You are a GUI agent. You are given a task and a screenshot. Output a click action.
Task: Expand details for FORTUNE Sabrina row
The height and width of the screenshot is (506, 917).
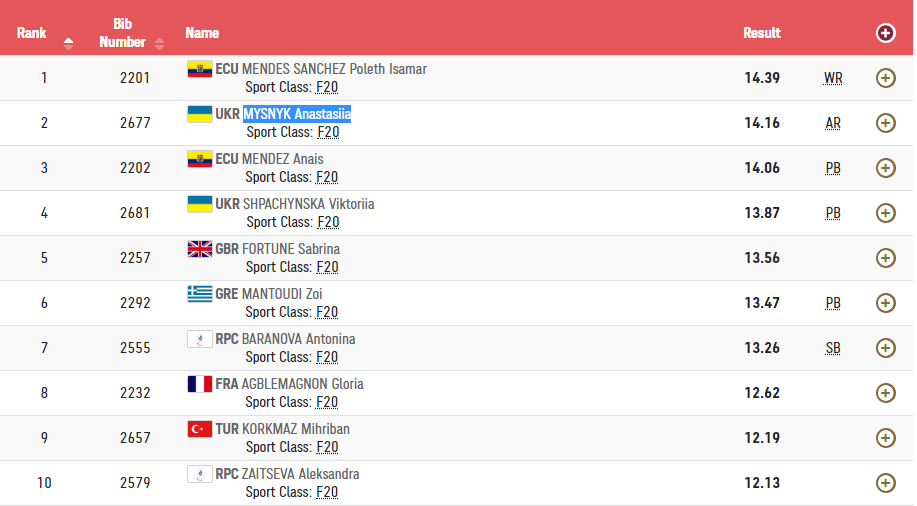[885, 258]
